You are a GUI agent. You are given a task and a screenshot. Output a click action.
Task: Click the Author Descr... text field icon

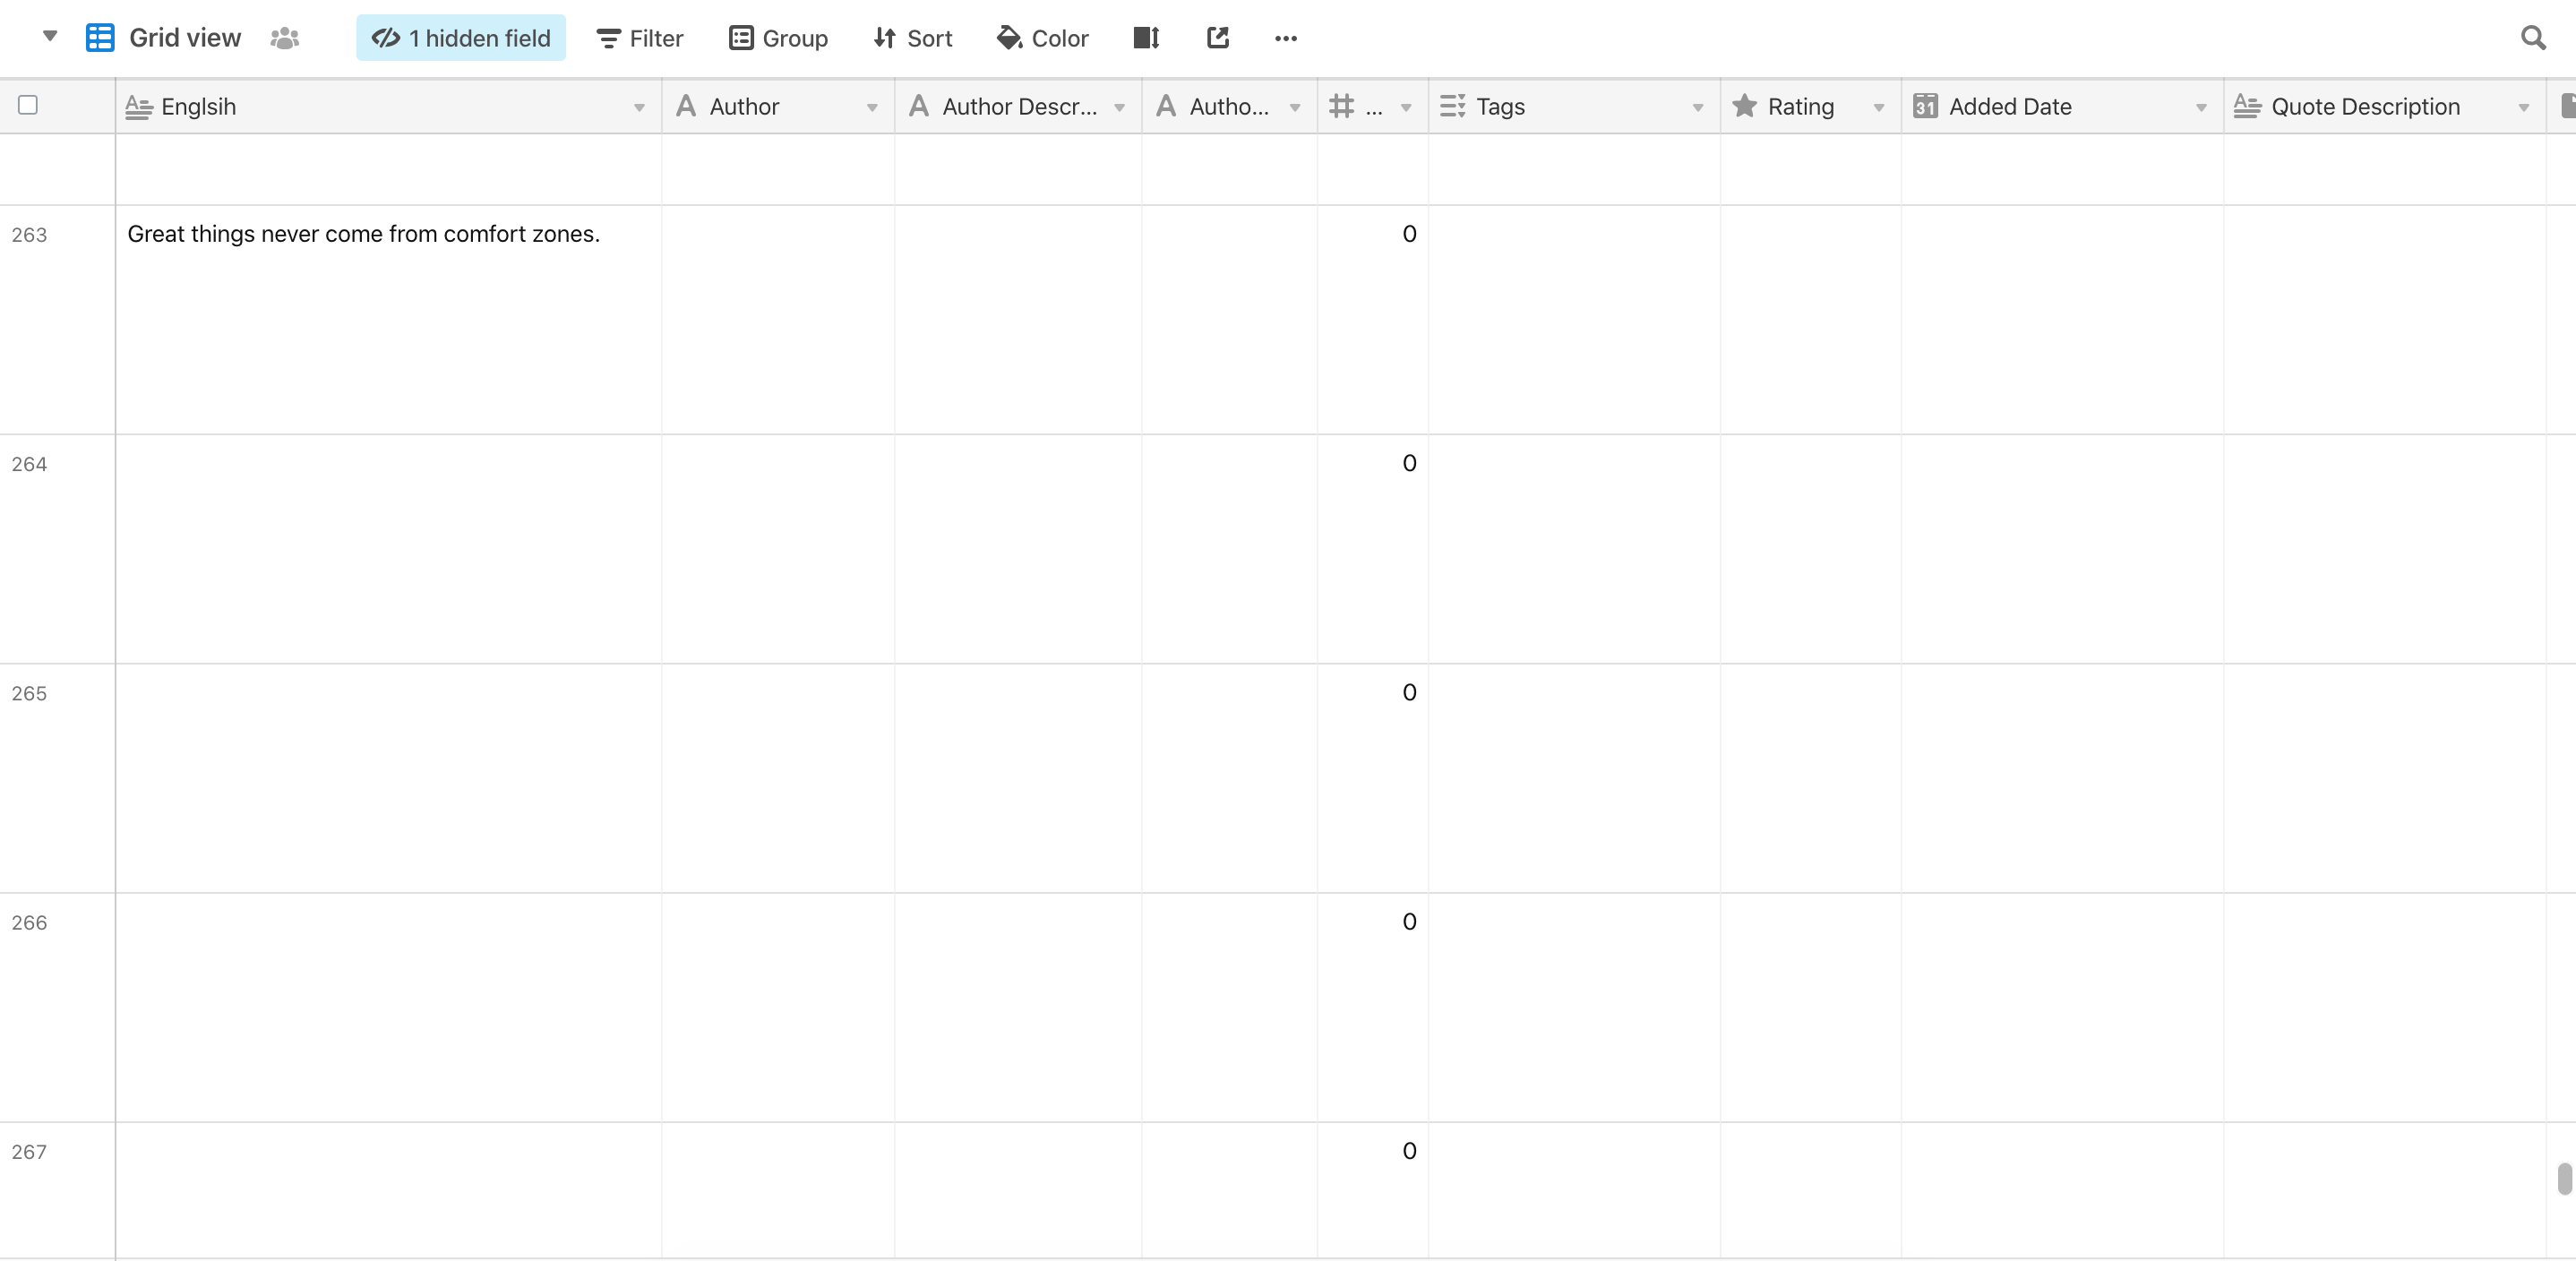(x=919, y=106)
